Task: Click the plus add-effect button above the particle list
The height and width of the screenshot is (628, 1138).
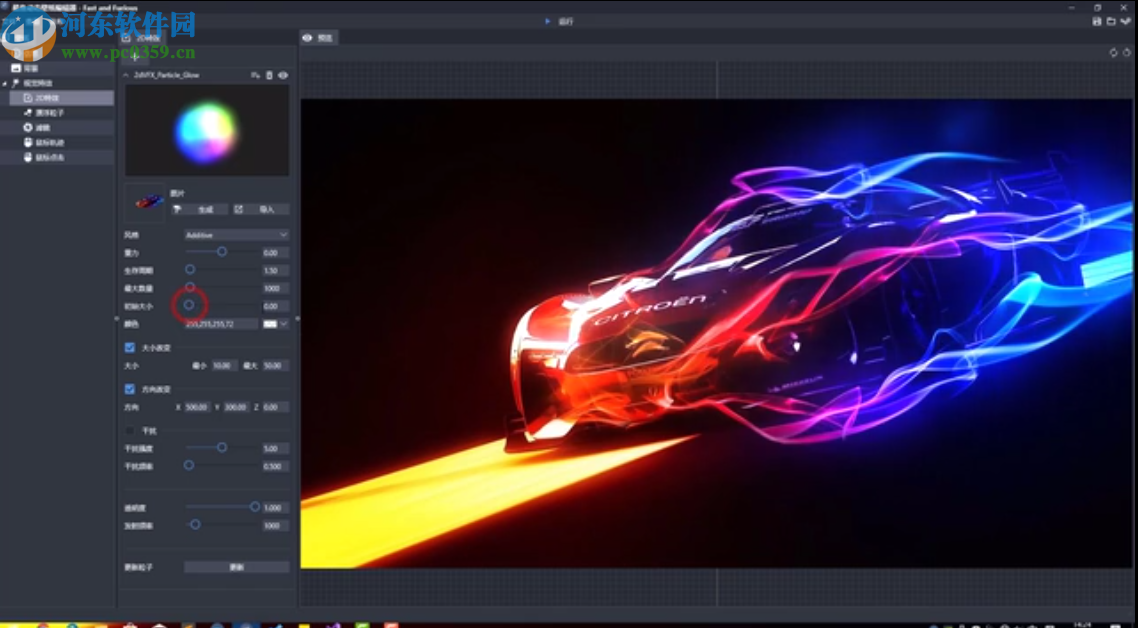Action: [135, 56]
